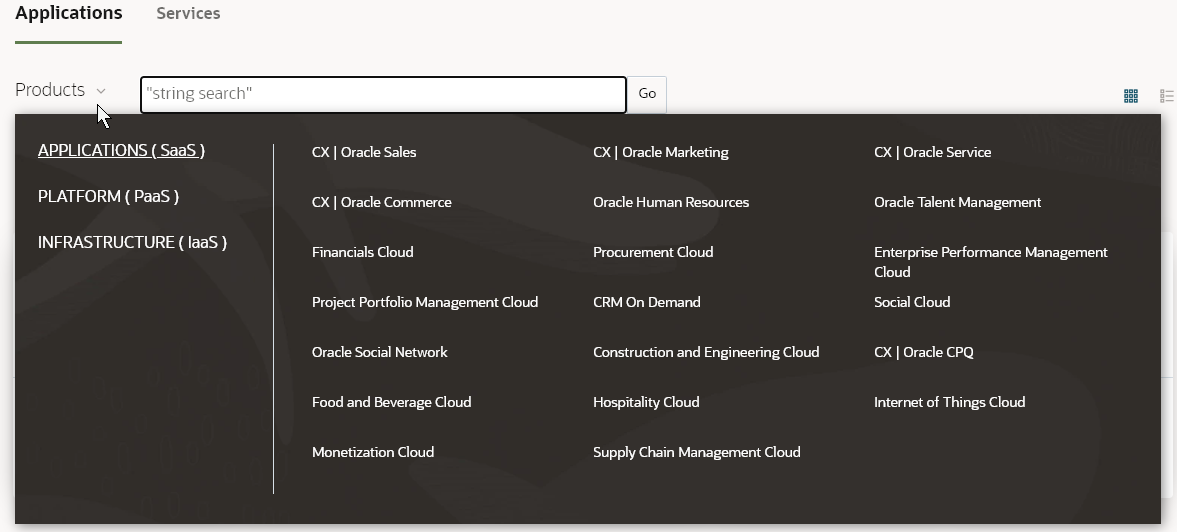Focus the string search input field
1177x532 pixels.
pyautogui.click(x=383, y=95)
